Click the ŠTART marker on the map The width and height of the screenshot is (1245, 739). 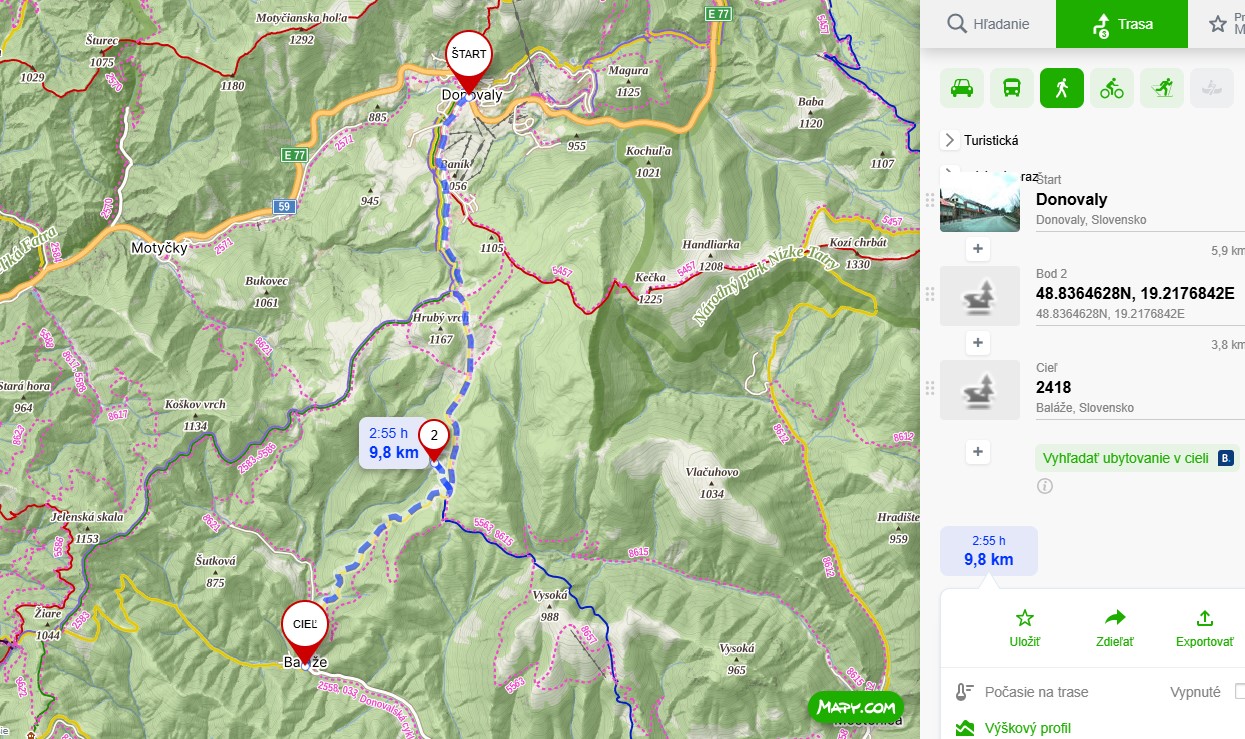(469, 55)
